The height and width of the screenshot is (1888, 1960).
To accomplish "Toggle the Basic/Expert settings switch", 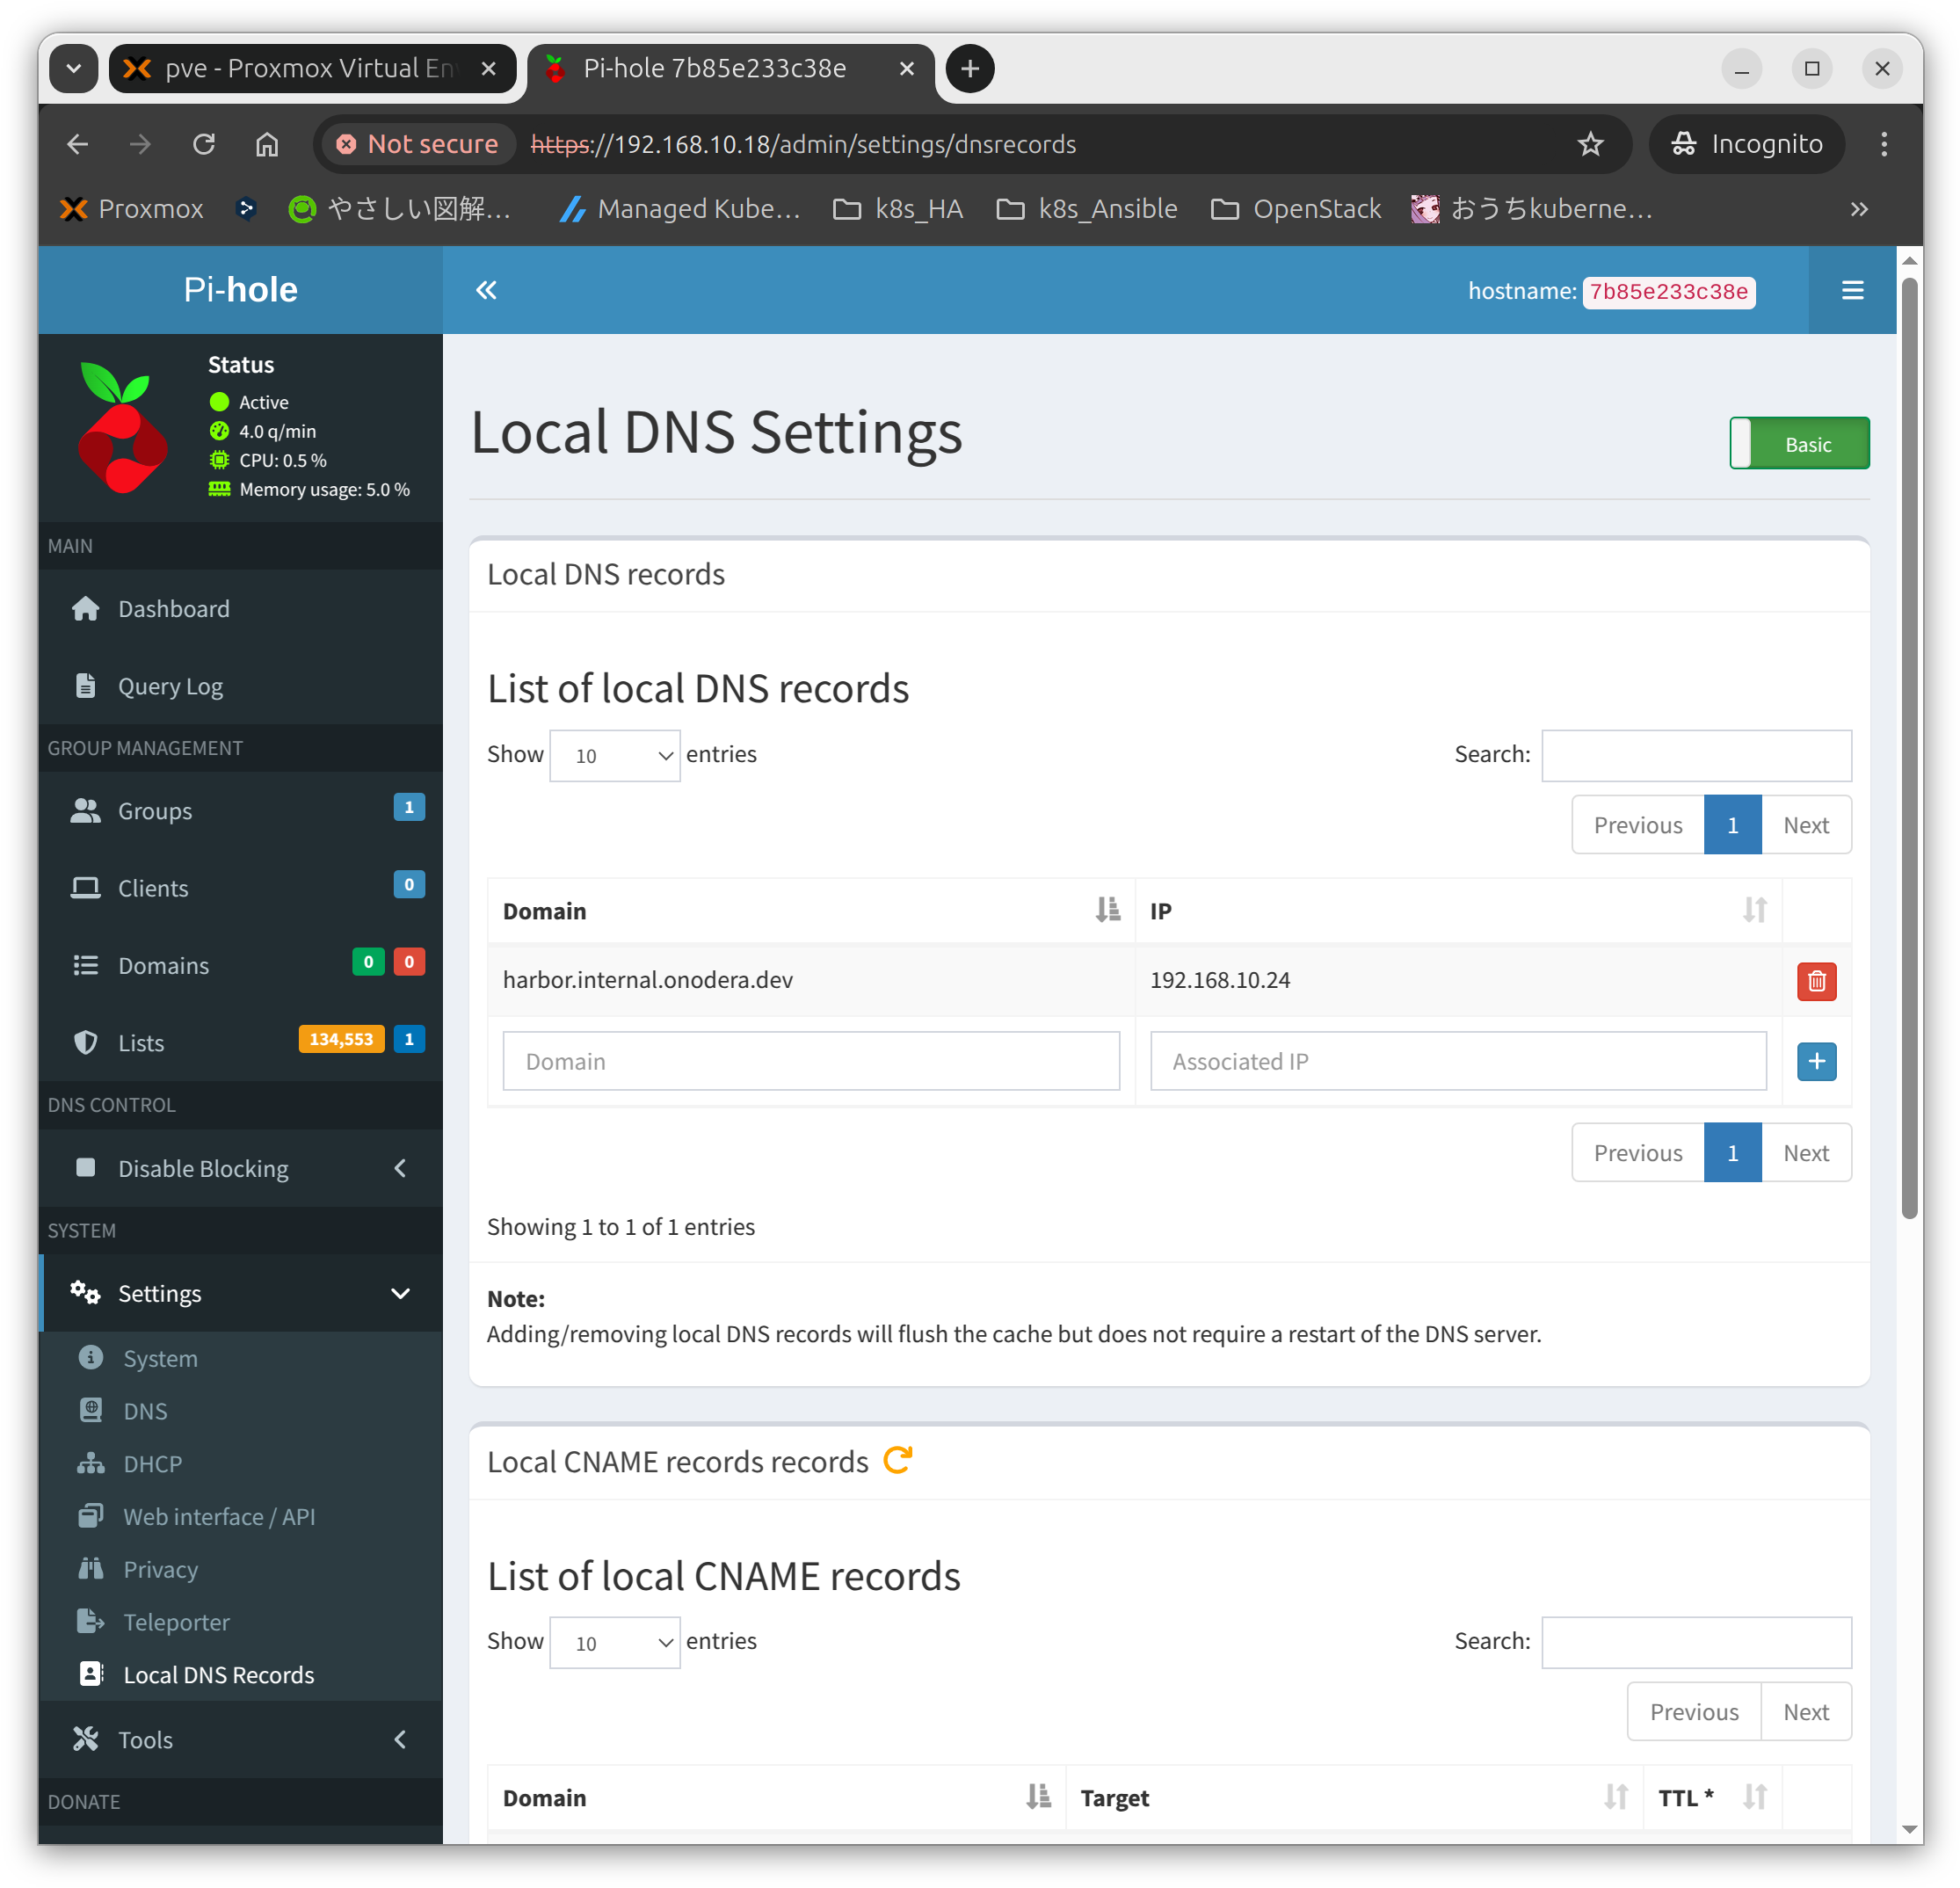I will 1798,444.
